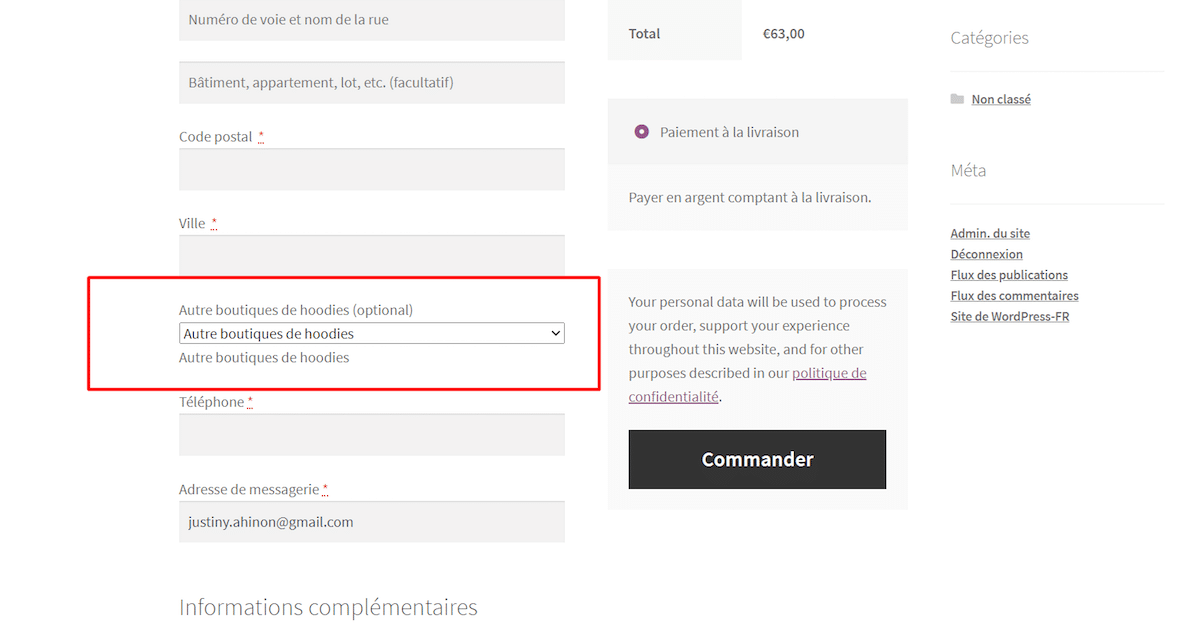Screen dimensions: 1200x624
Task: Click the Téléphone input field
Action: (371, 435)
